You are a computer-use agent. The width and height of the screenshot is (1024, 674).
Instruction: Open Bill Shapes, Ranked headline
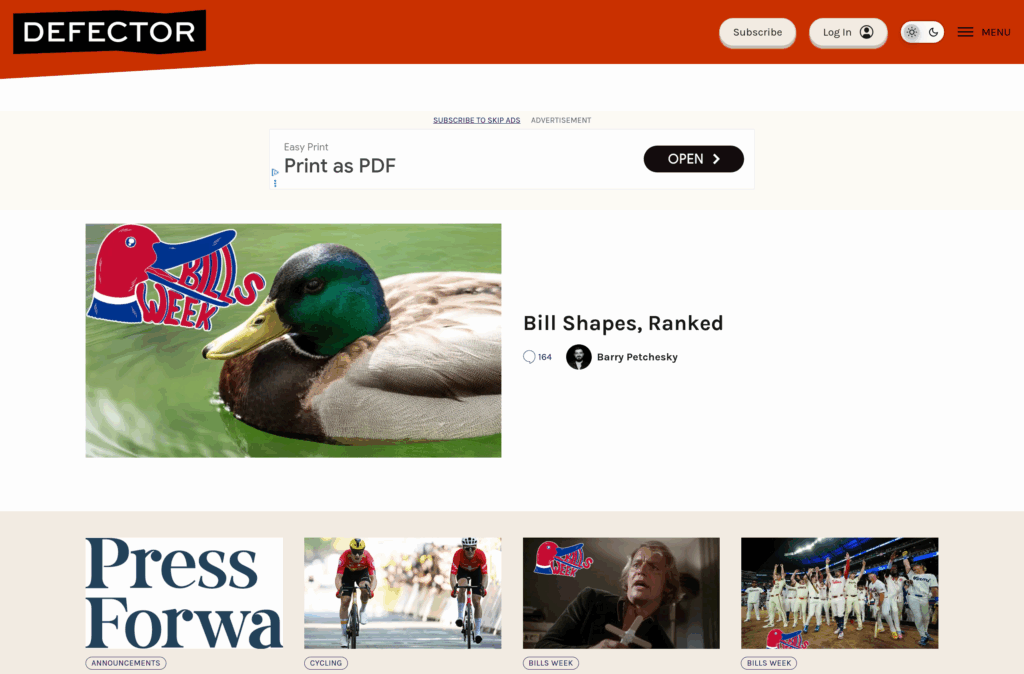(623, 323)
